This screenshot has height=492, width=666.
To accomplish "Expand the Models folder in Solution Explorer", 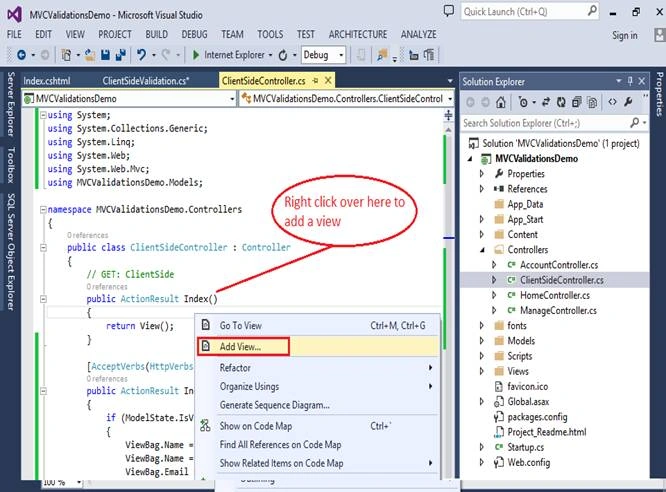I will pos(481,341).
